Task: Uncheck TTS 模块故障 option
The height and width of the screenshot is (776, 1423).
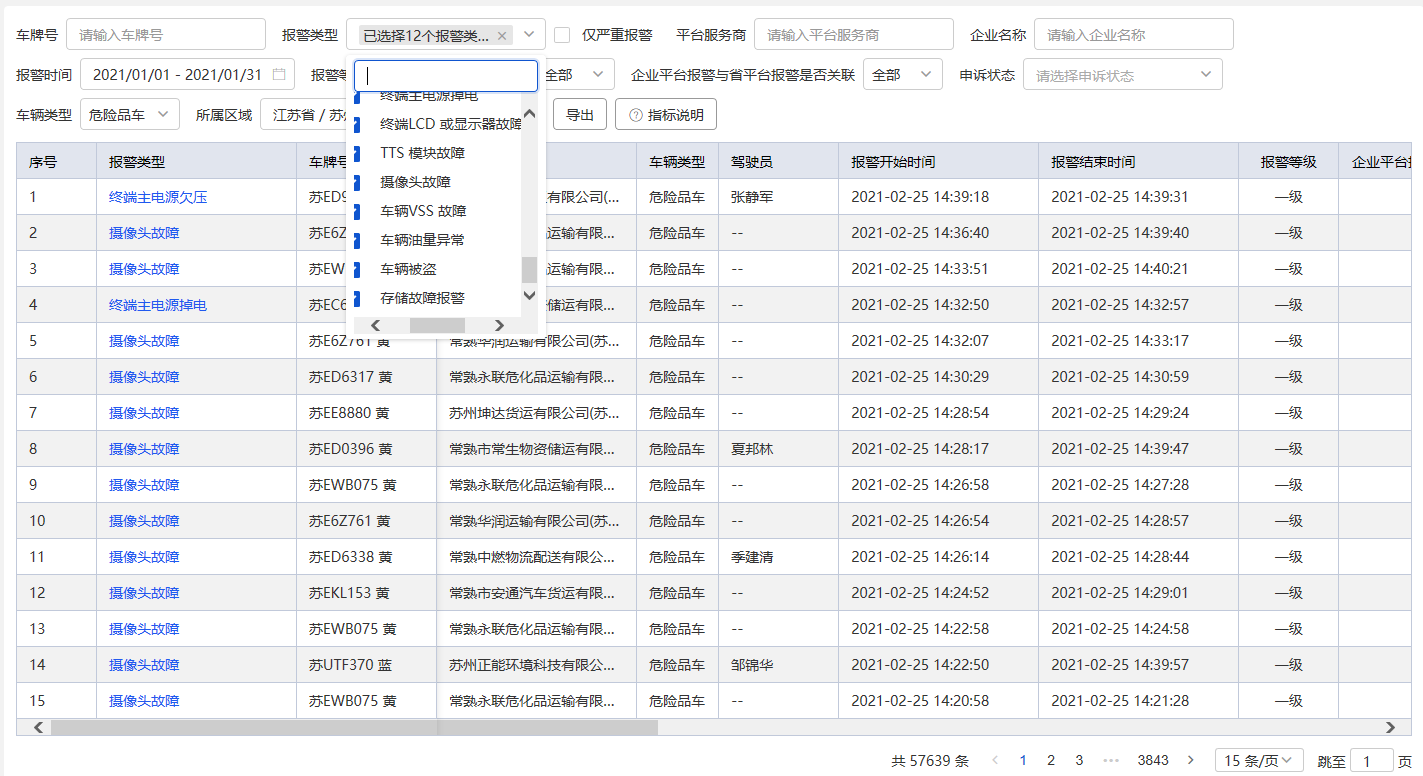Action: (x=357, y=153)
